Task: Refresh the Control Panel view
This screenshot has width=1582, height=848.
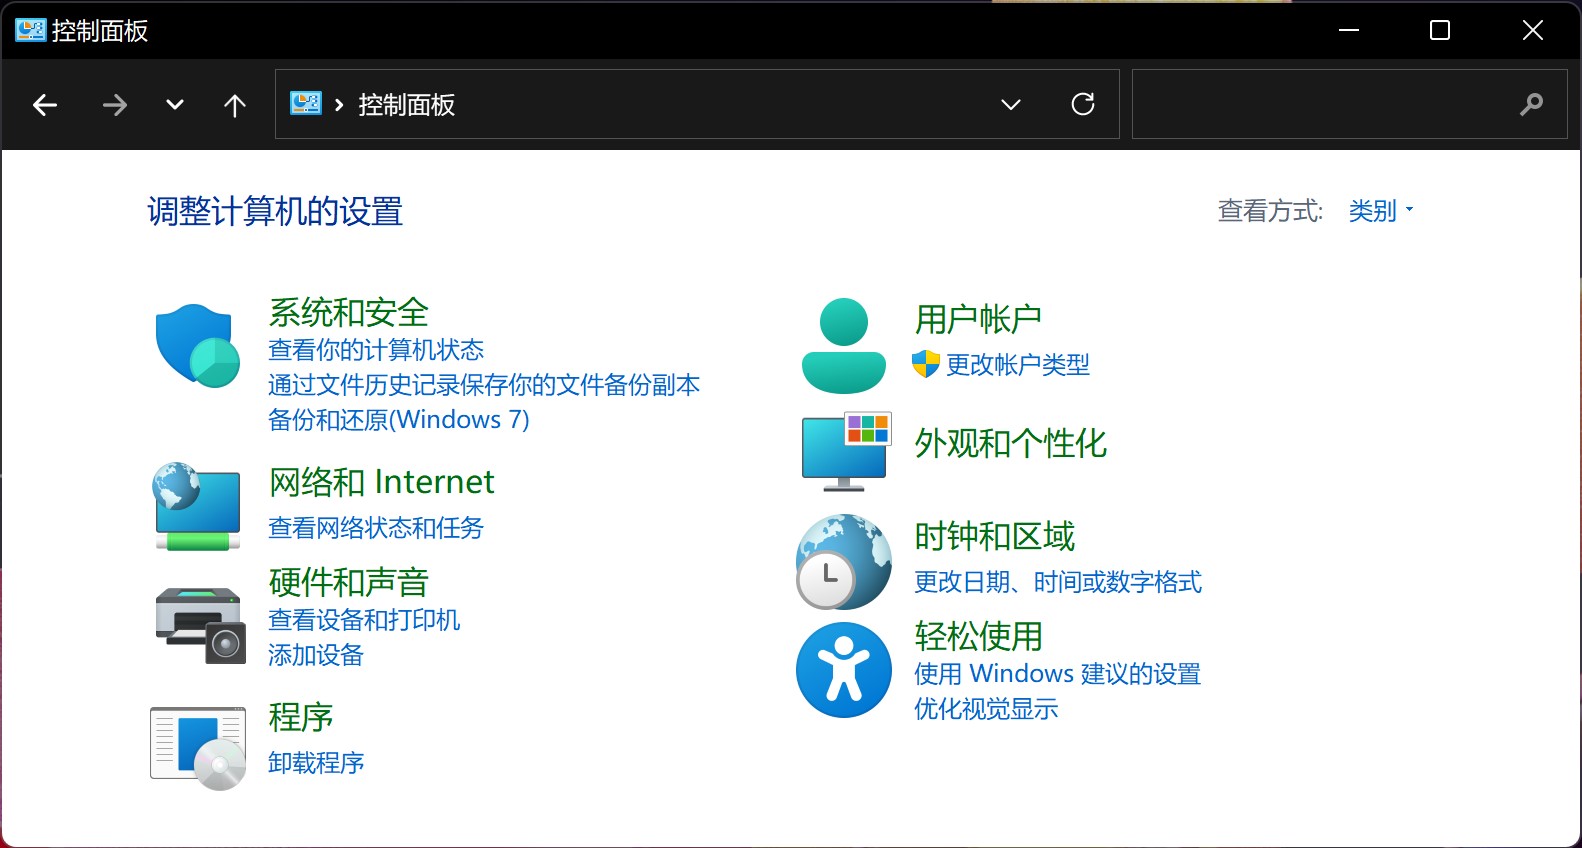Action: pyautogui.click(x=1082, y=104)
